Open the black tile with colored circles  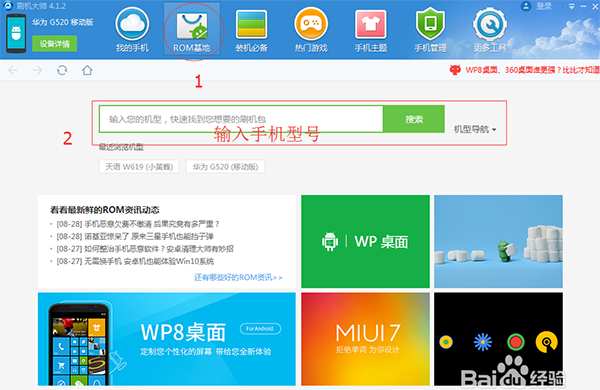(498, 339)
